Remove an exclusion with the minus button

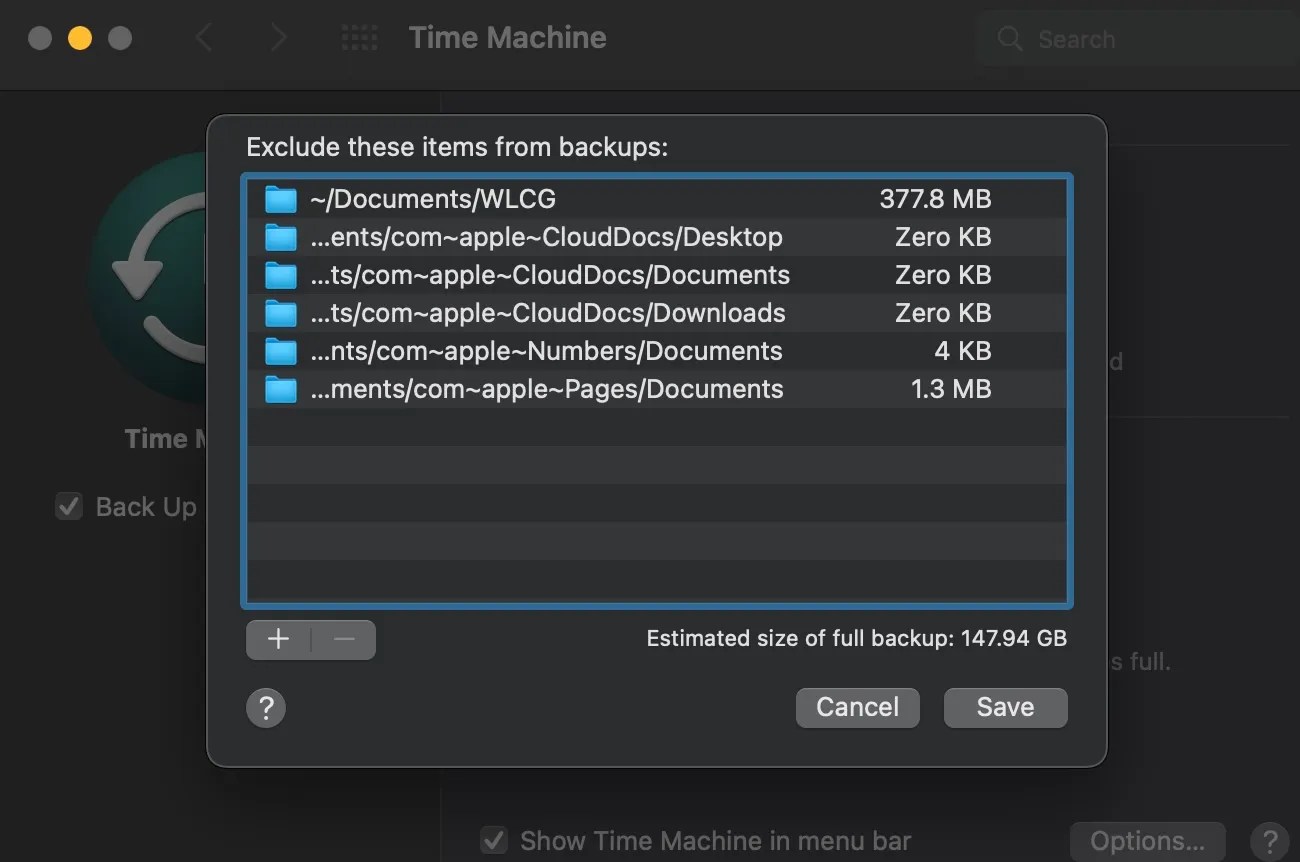pyautogui.click(x=344, y=639)
